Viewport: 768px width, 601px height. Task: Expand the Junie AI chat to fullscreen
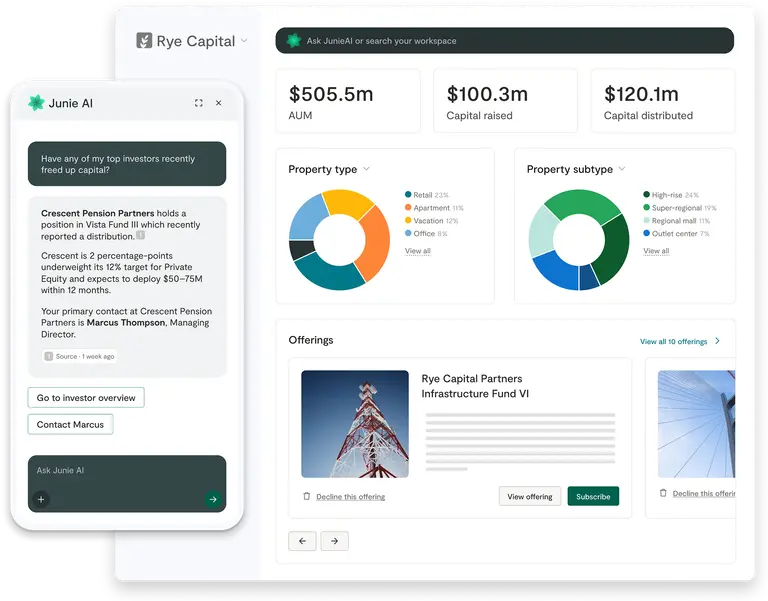pos(198,103)
